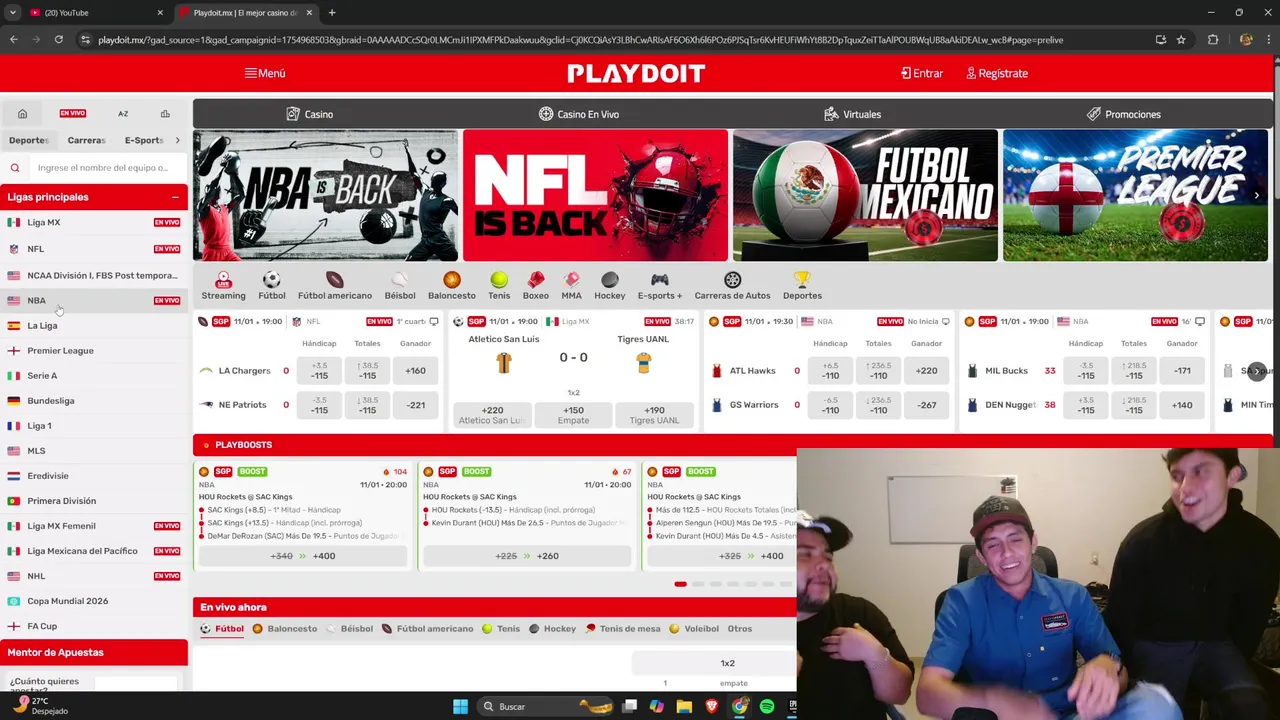Screen dimensions: 1280x720
Task: Switch En vivo ahora to Voleibol
Action: coord(694,629)
